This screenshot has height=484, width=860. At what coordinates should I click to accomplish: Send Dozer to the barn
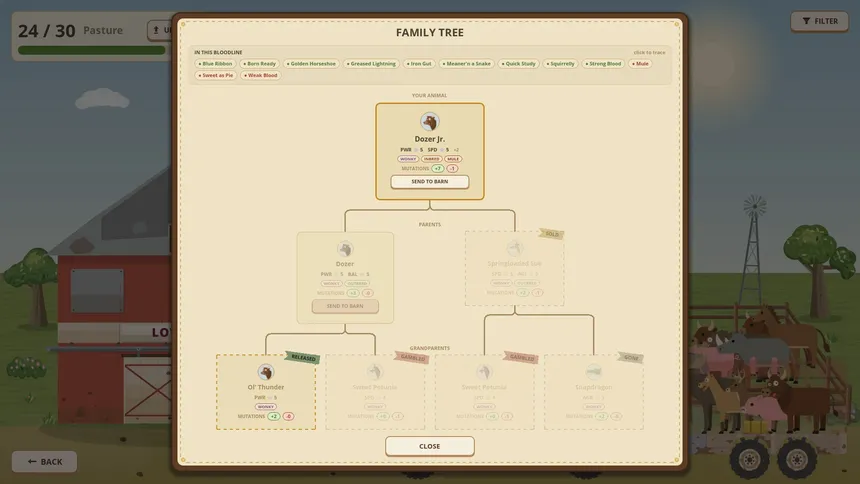pos(345,306)
